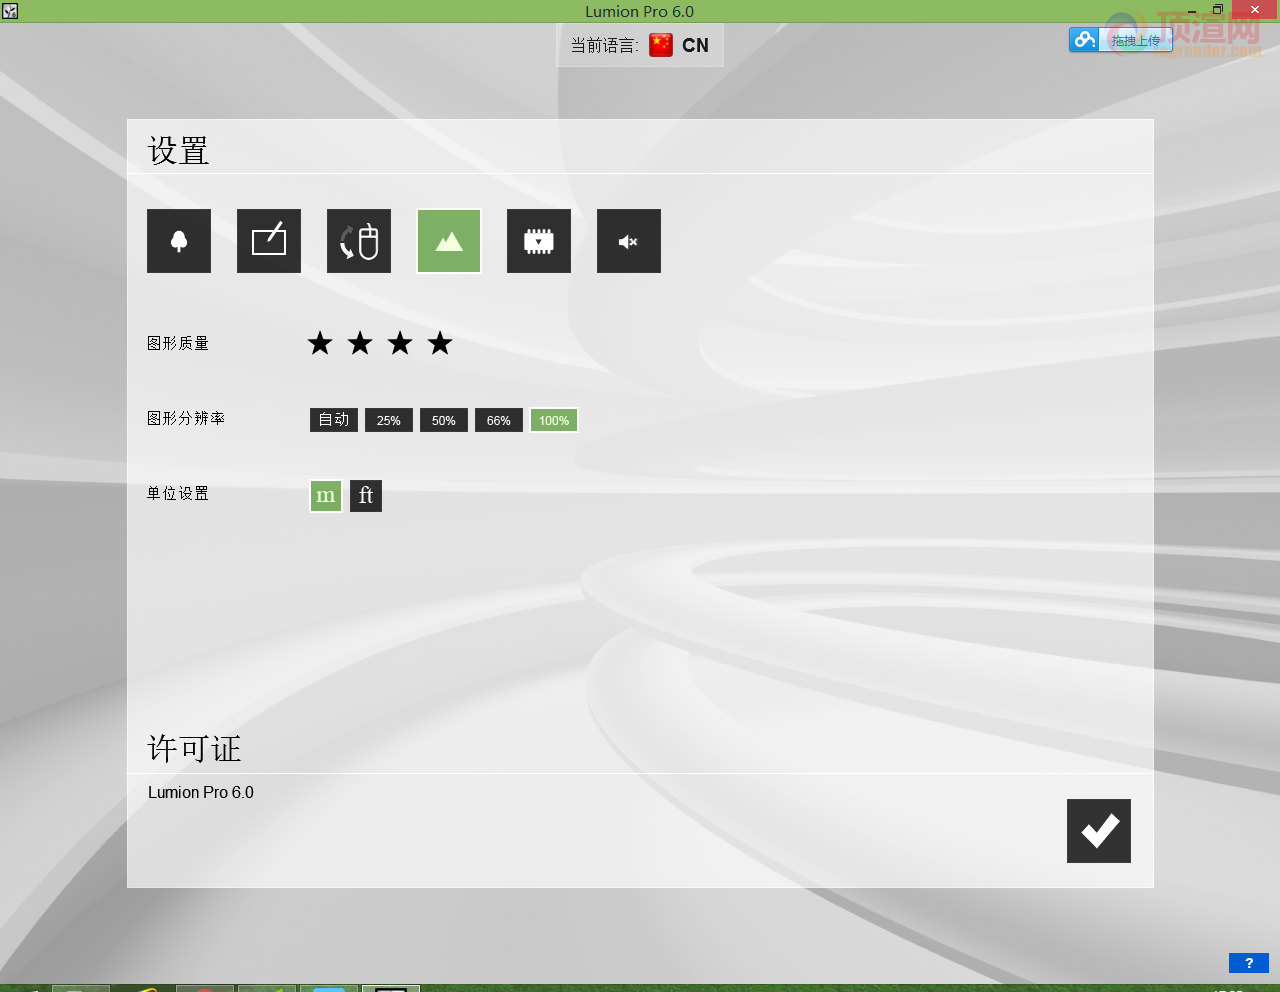Restore the Lumion window size
The image size is (1280, 992).
point(1217,10)
